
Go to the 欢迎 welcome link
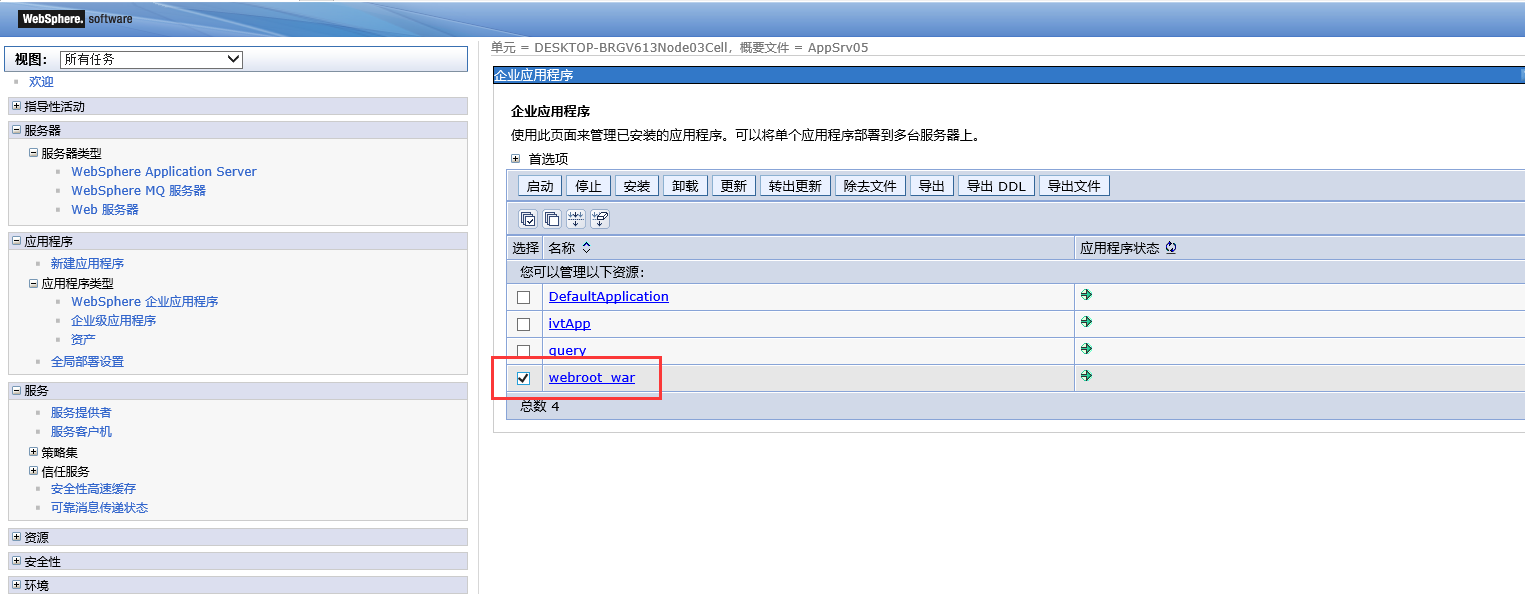(x=41, y=82)
